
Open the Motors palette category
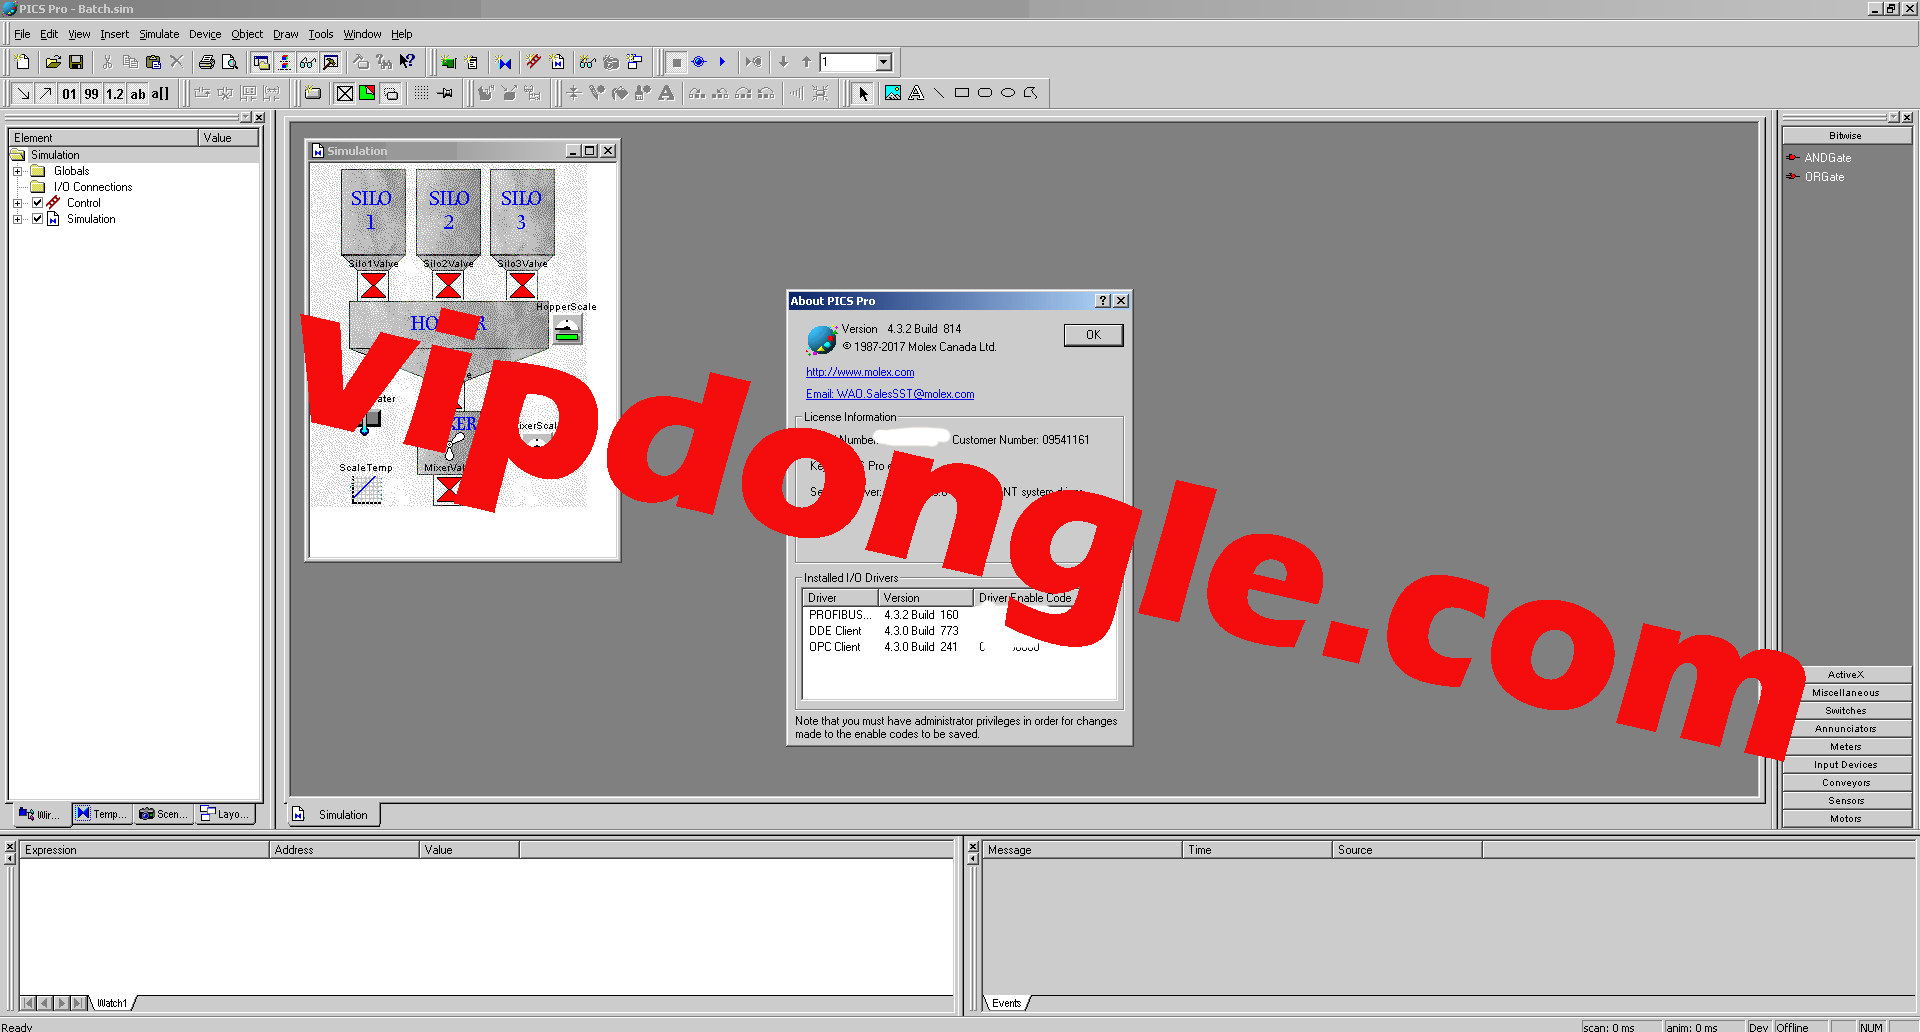1846,819
